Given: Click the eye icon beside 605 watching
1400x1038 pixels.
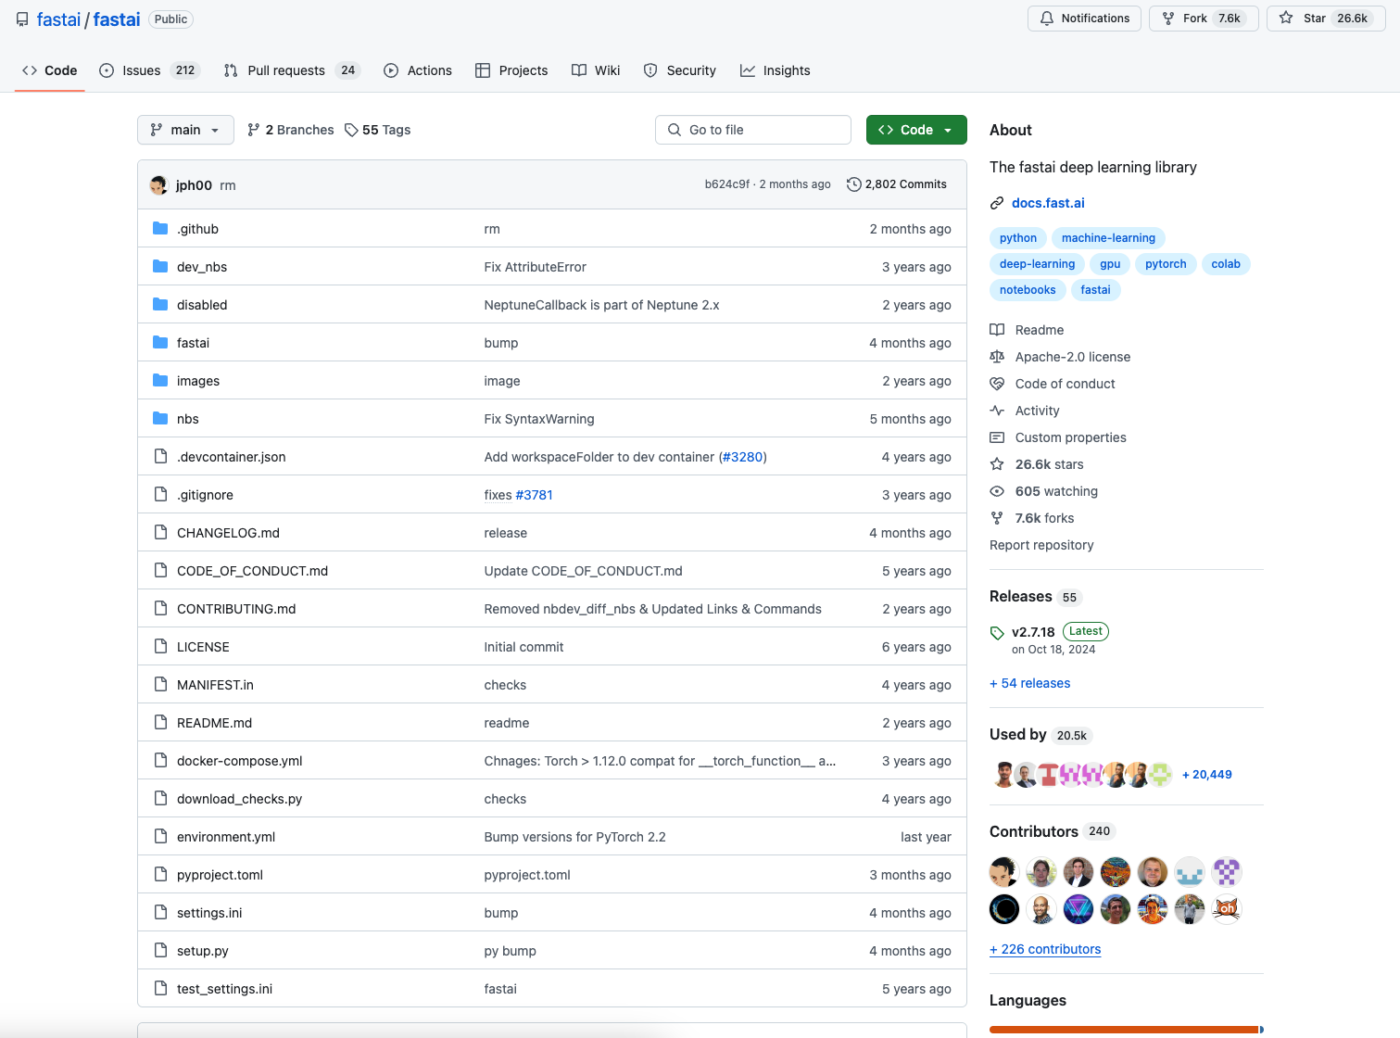Looking at the screenshot, I should click(997, 492).
